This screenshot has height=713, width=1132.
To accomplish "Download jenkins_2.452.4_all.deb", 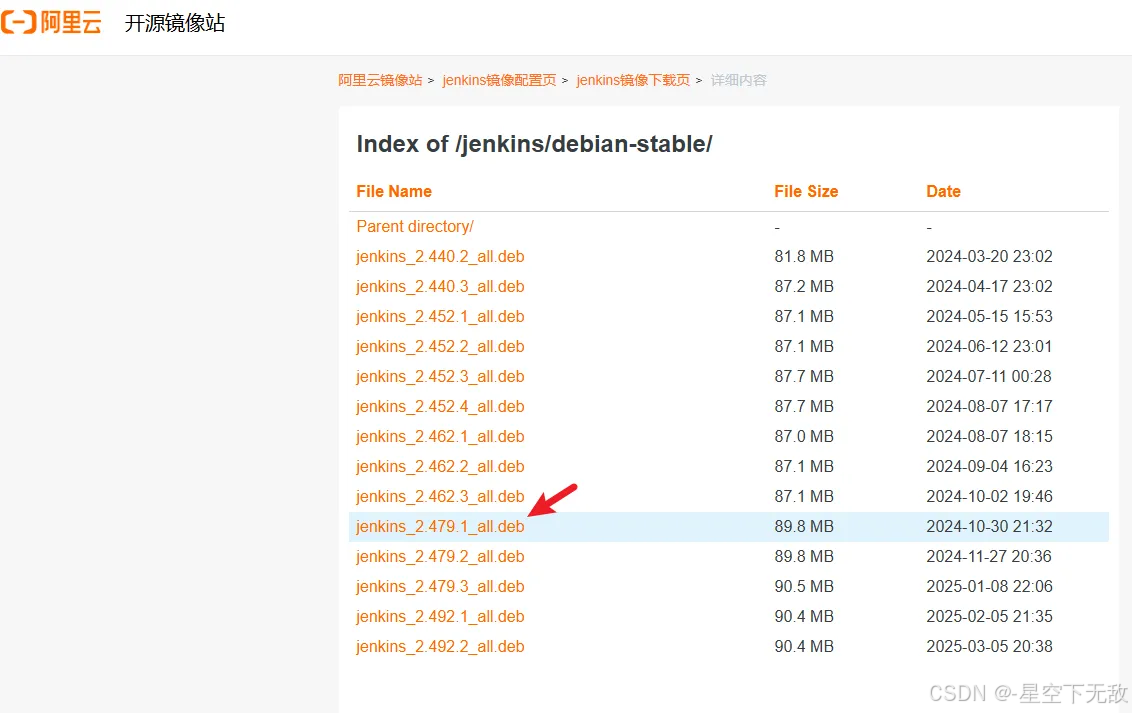I will click(x=440, y=407).
